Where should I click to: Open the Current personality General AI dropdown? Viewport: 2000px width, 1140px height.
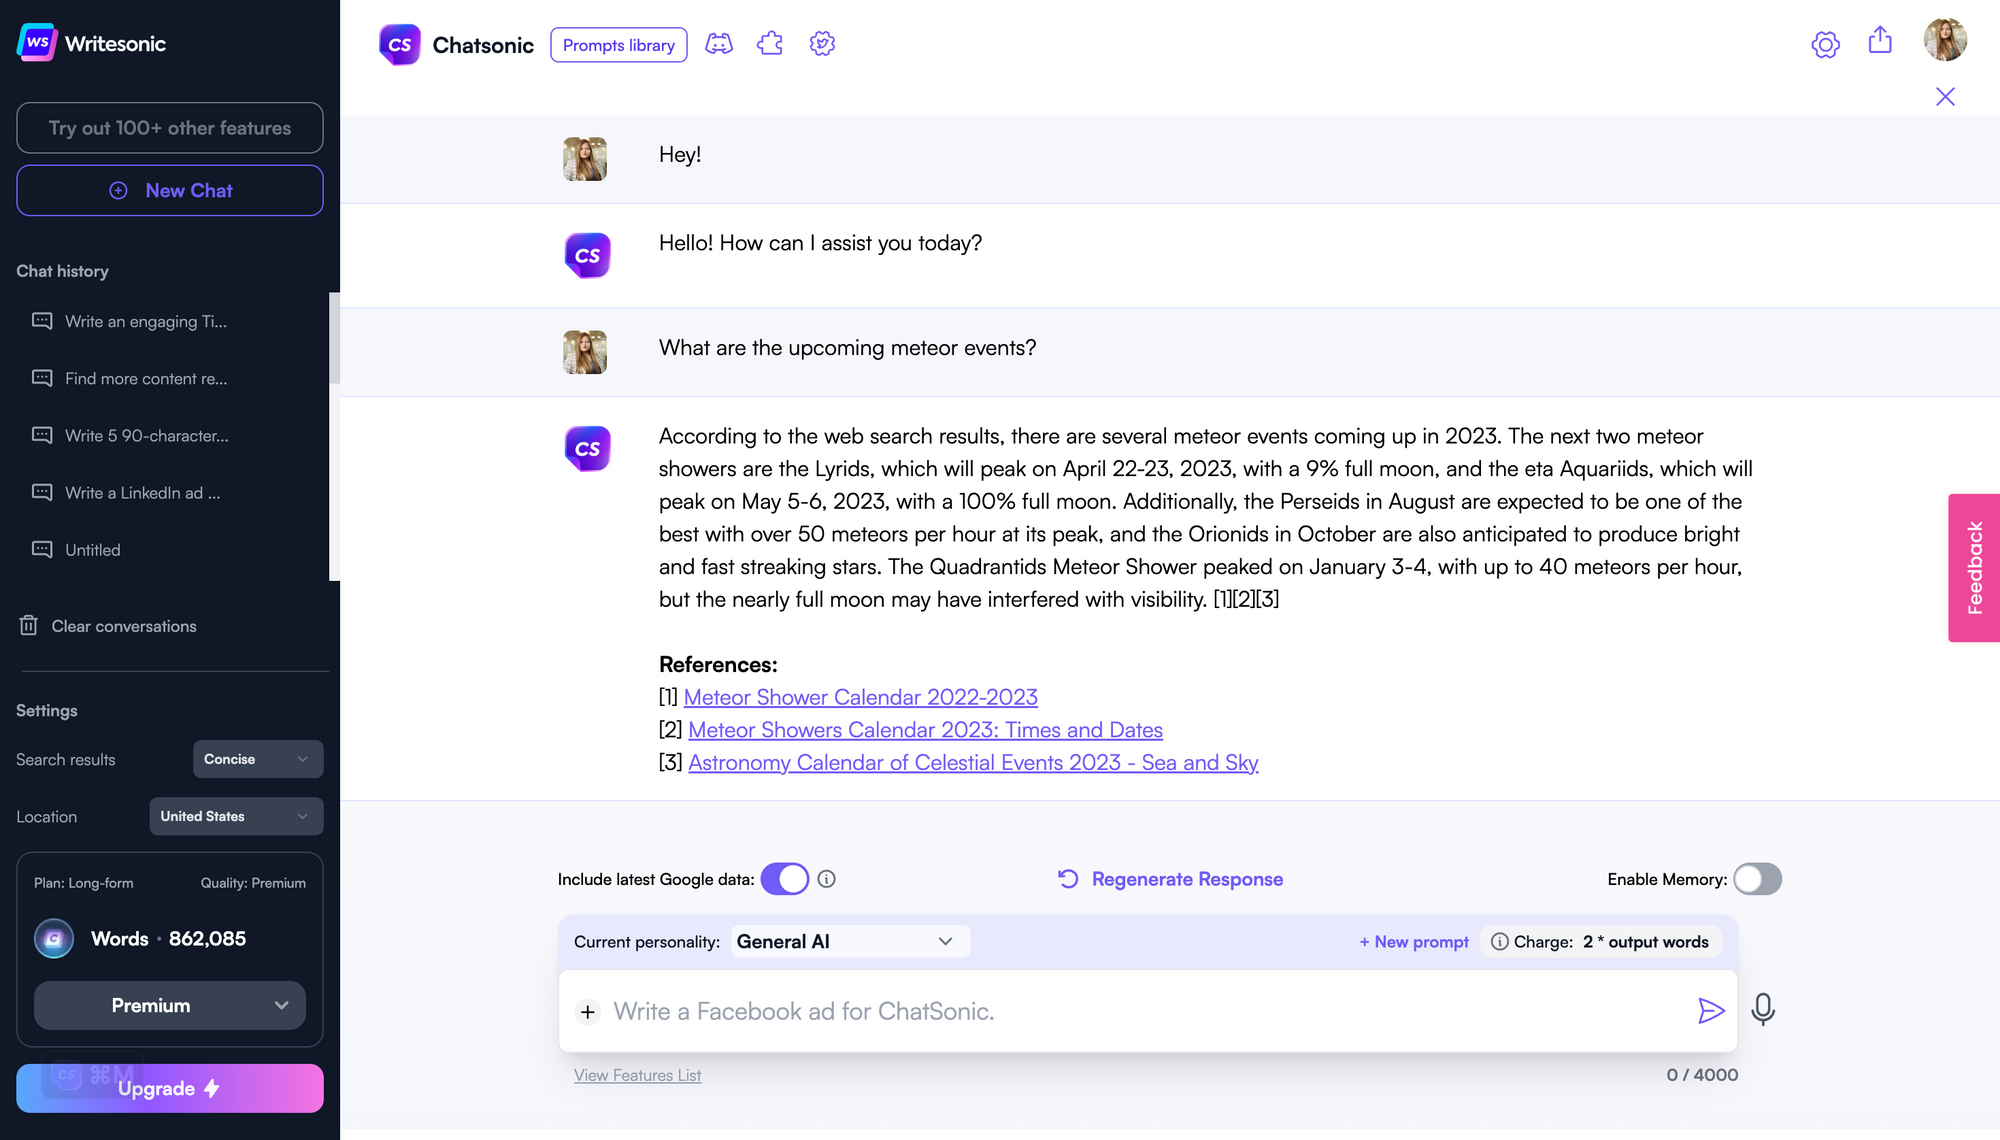(849, 941)
